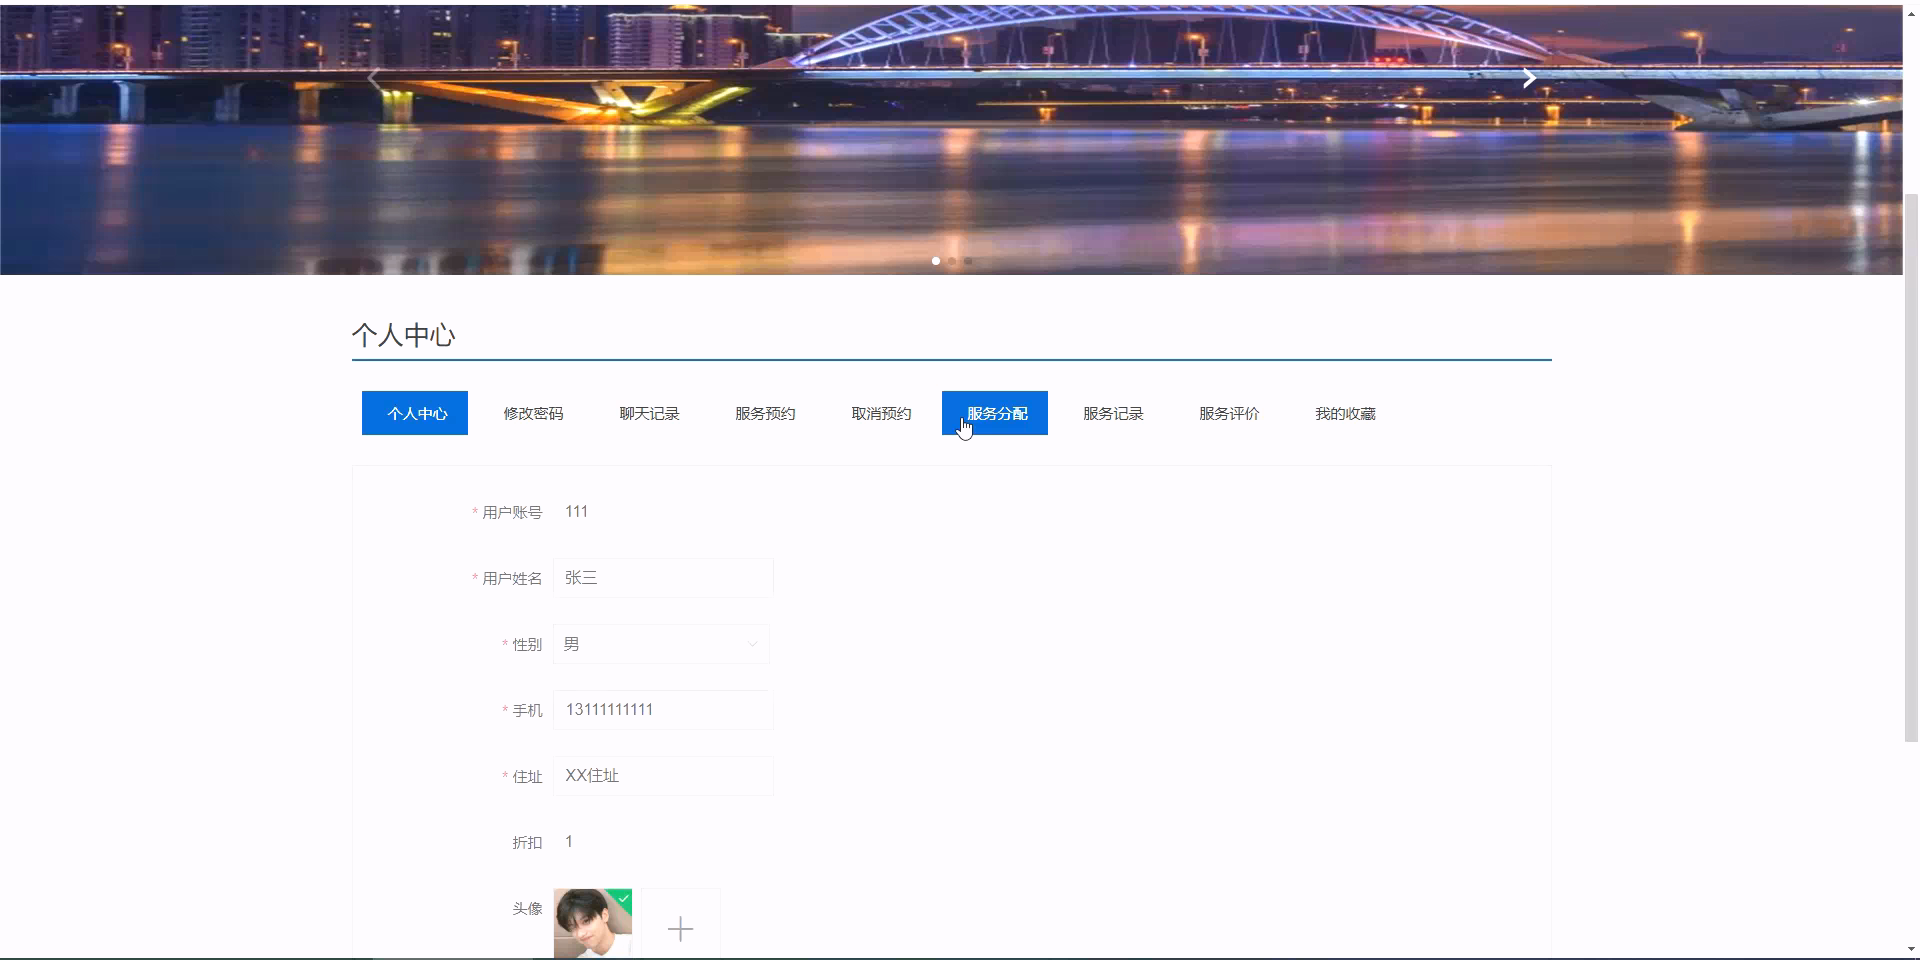Select the first carousel indicator dot

[x=936, y=261]
